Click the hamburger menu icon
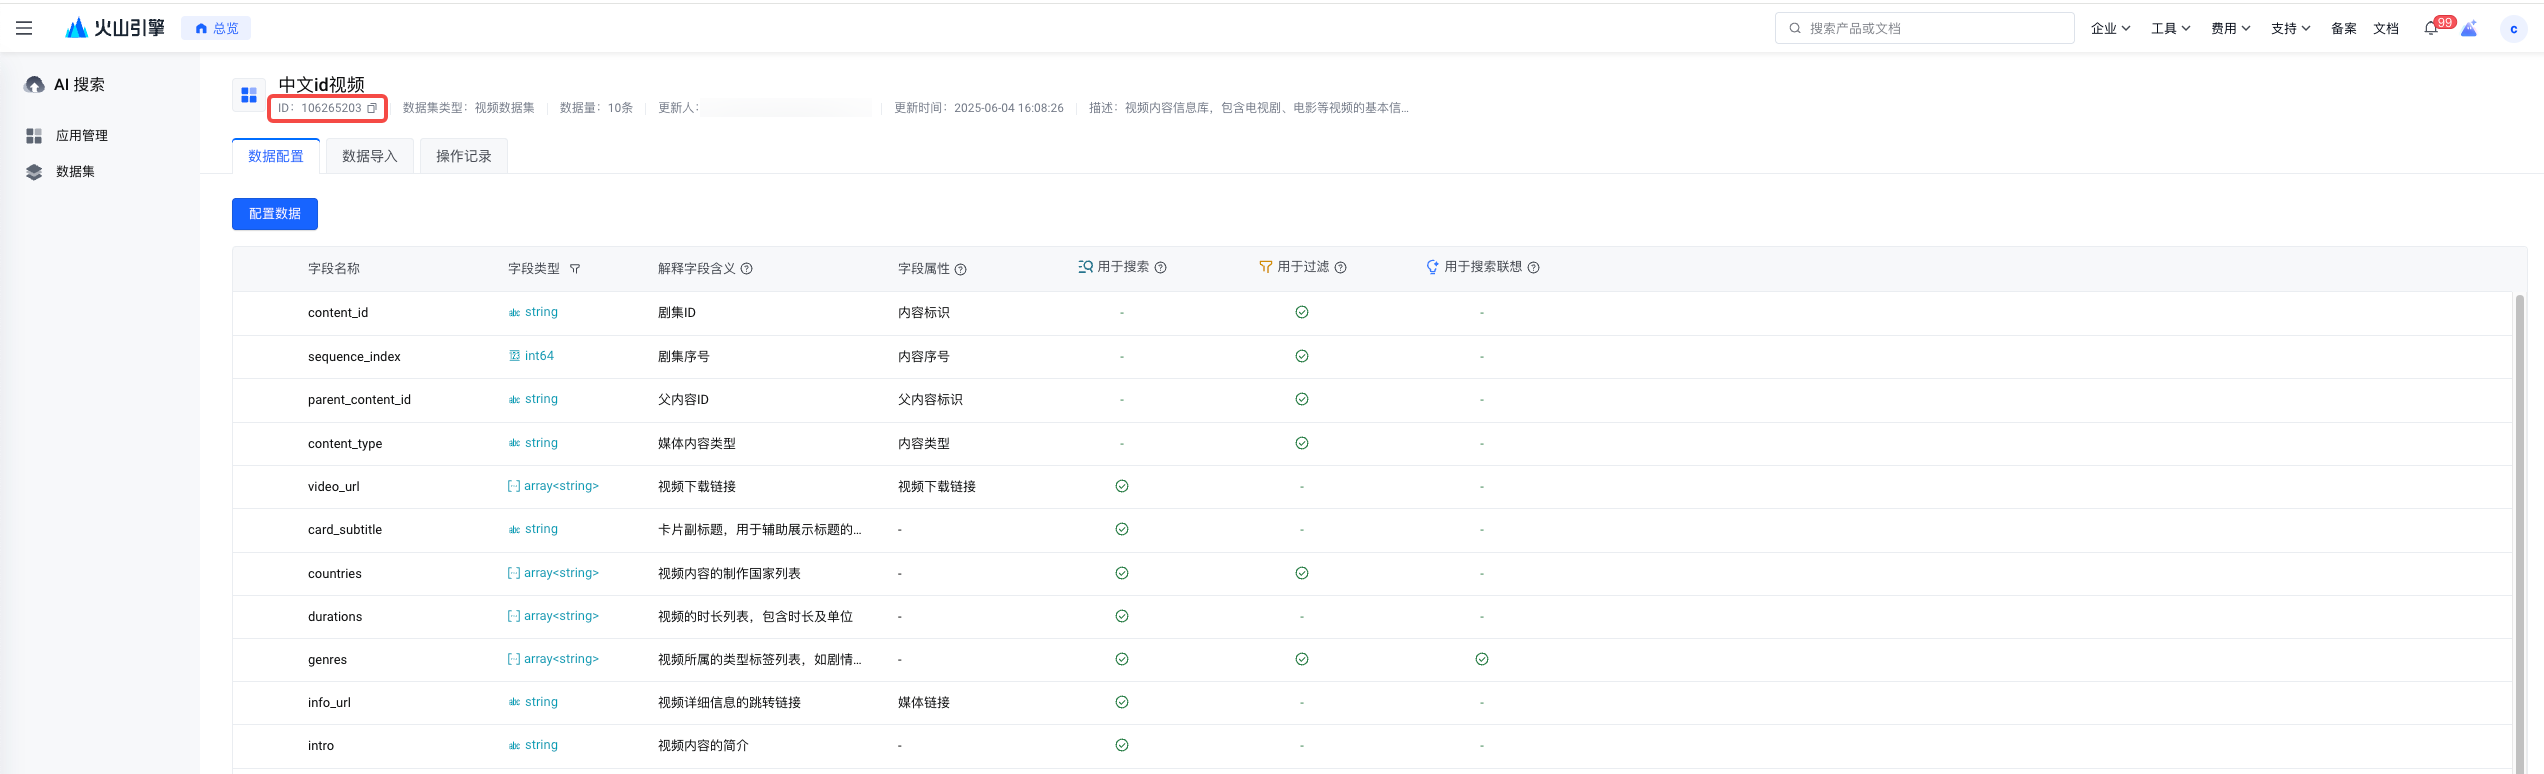Screen dimensions: 2544x774 click(x=24, y=28)
